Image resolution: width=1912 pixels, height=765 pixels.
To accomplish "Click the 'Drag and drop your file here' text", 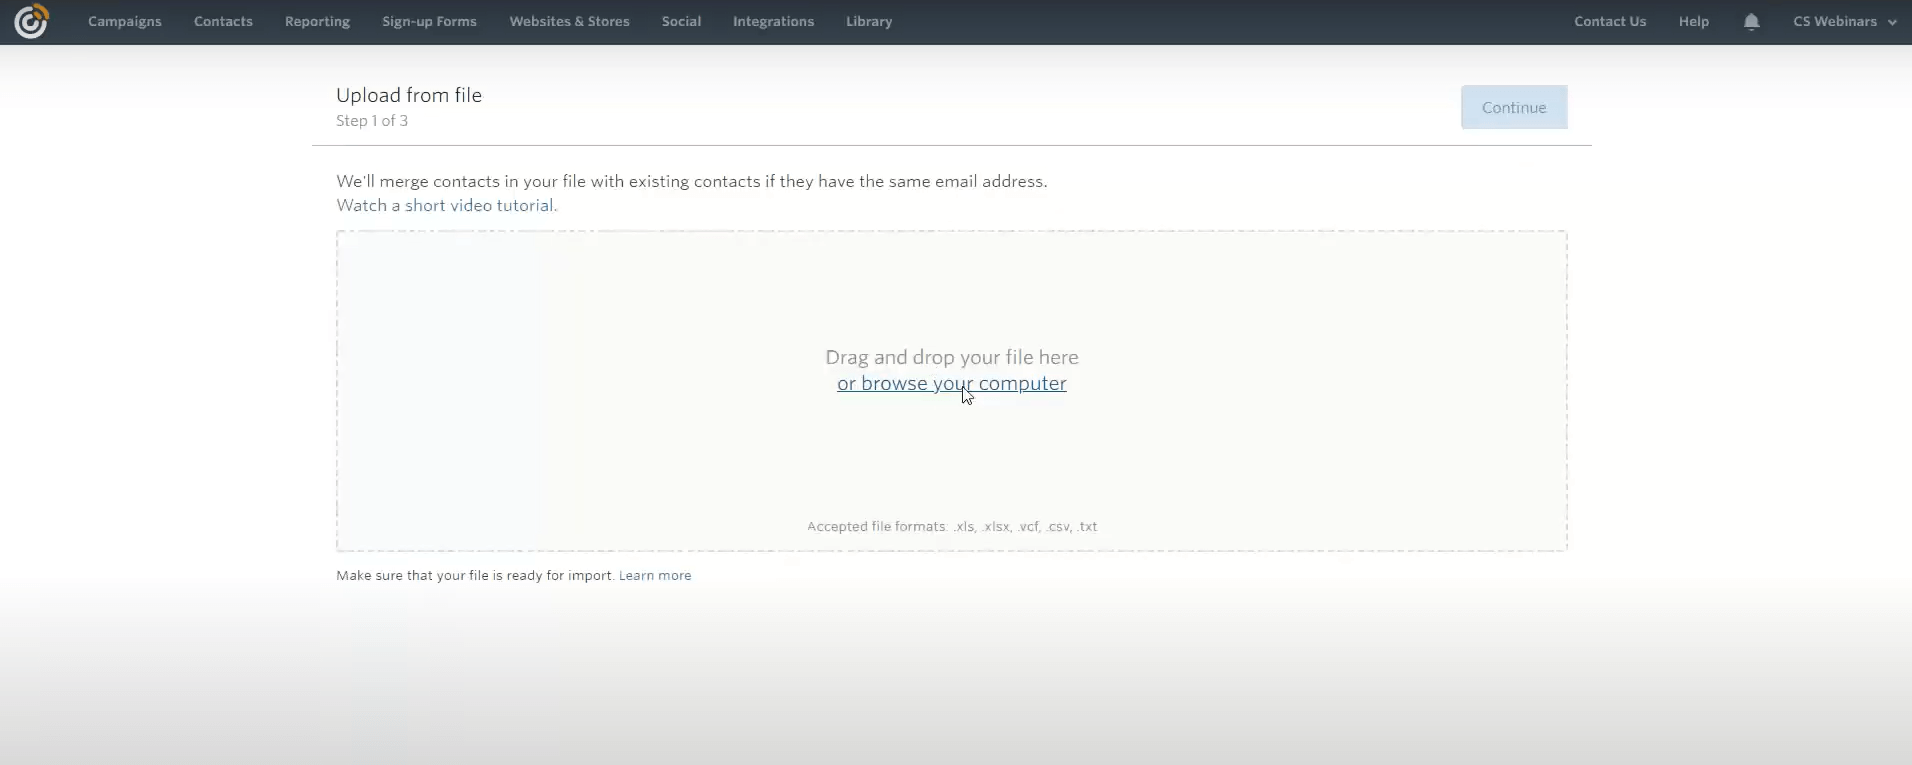I will (x=951, y=357).
